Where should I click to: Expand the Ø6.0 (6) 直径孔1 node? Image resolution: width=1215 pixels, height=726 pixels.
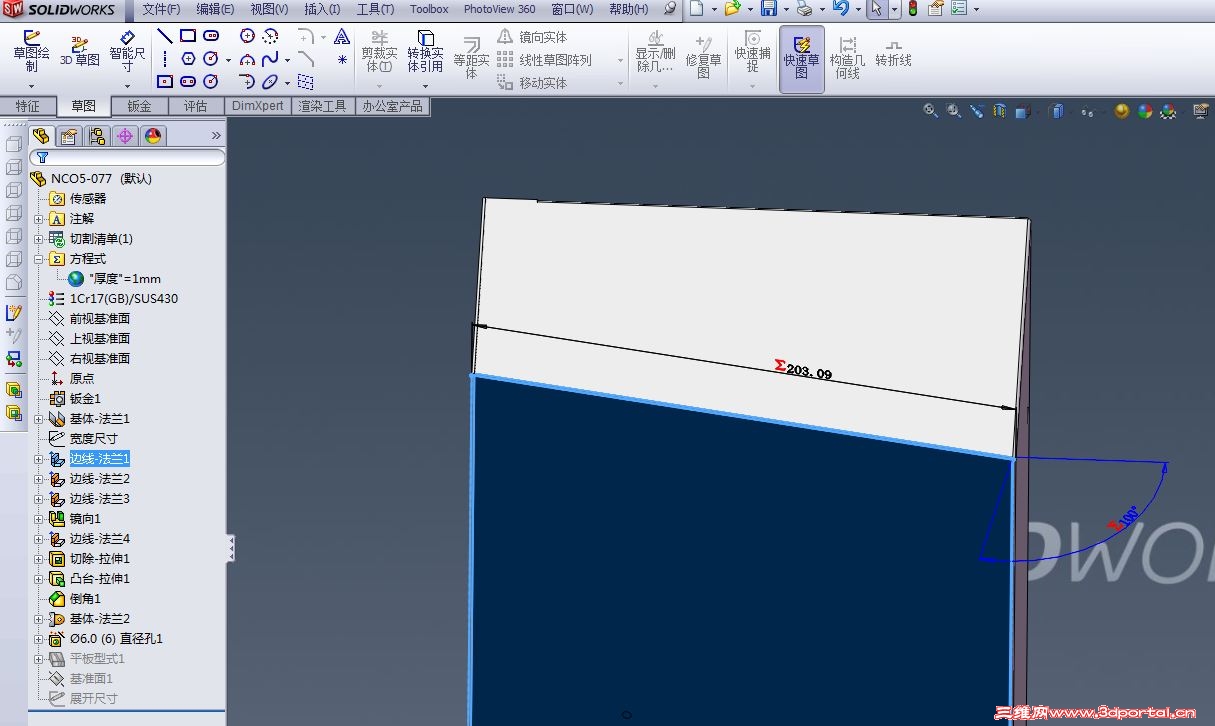click(x=39, y=638)
